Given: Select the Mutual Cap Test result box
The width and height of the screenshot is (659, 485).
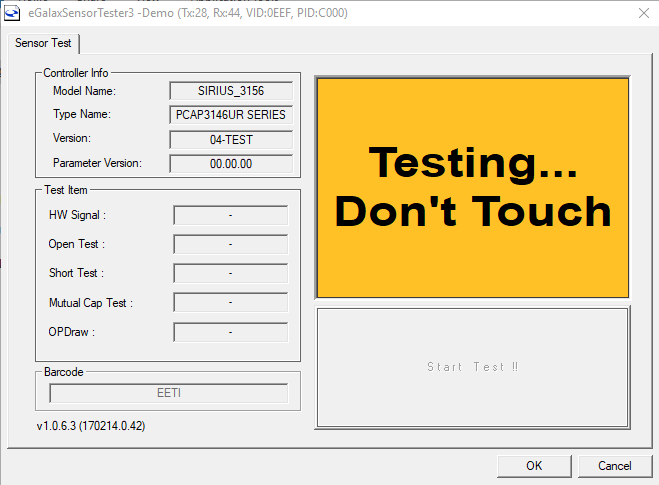Looking at the screenshot, I should 231,302.
